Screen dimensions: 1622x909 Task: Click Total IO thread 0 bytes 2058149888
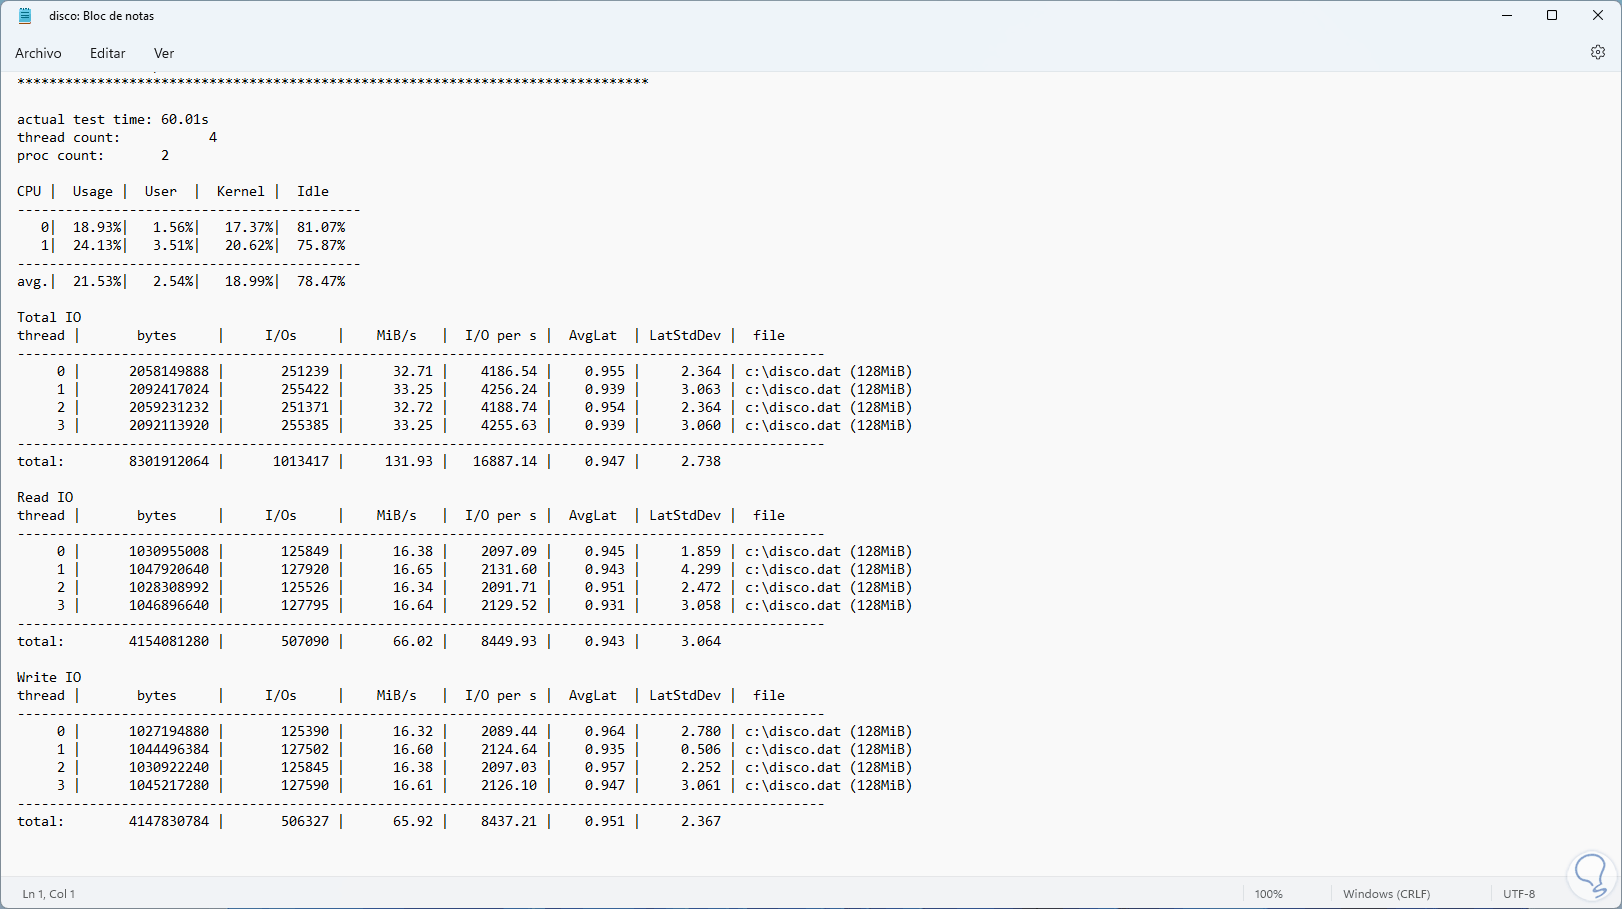click(169, 371)
